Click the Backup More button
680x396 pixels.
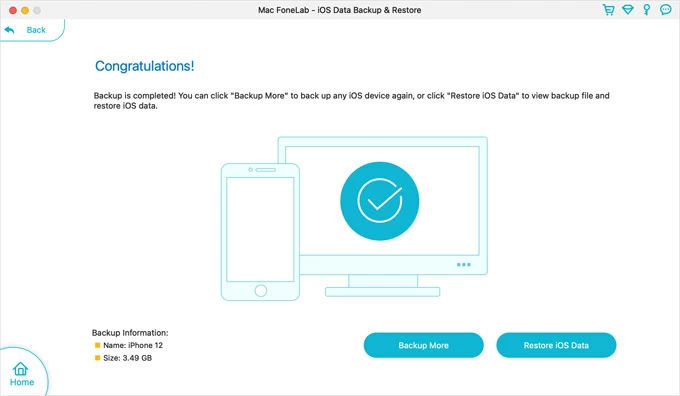[423, 345]
